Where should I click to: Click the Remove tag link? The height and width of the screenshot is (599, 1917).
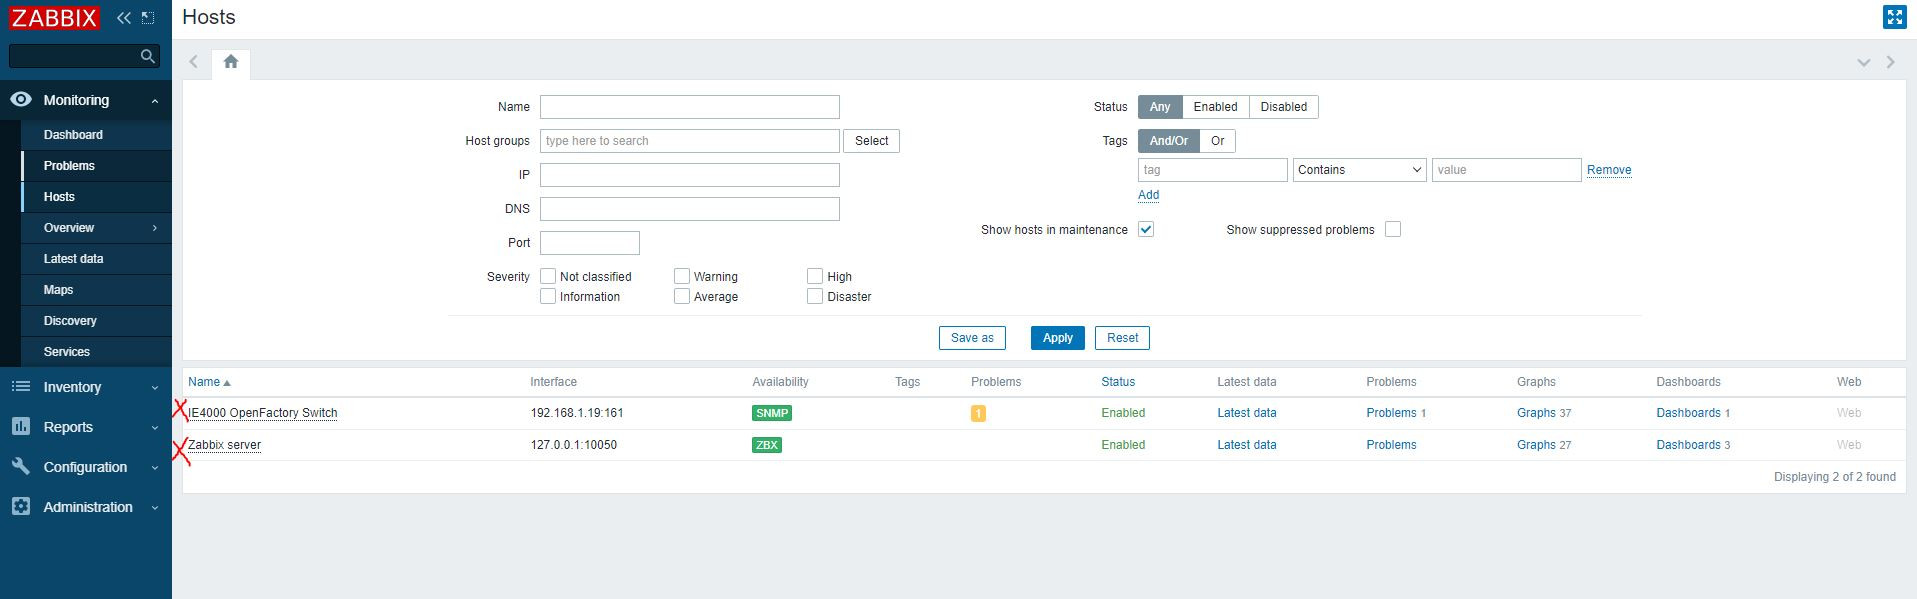point(1609,170)
